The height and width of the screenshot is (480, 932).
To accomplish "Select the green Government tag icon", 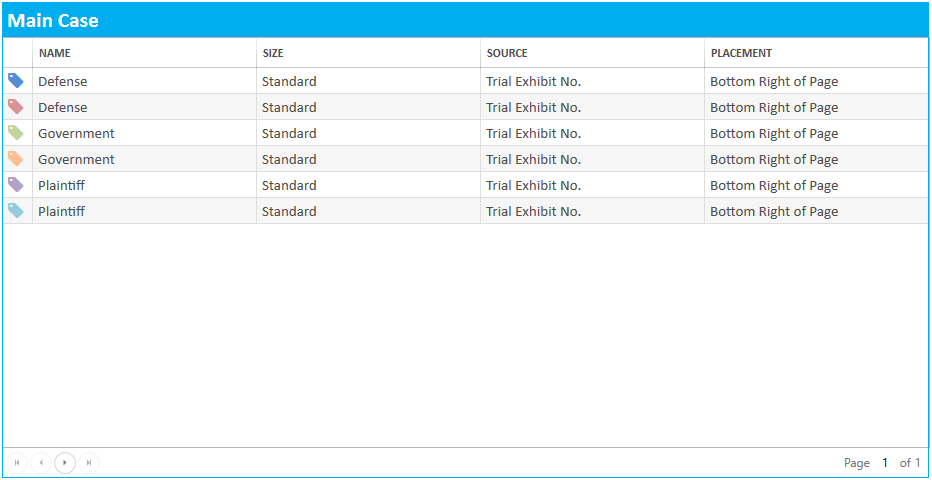I will tap(16, 133).
